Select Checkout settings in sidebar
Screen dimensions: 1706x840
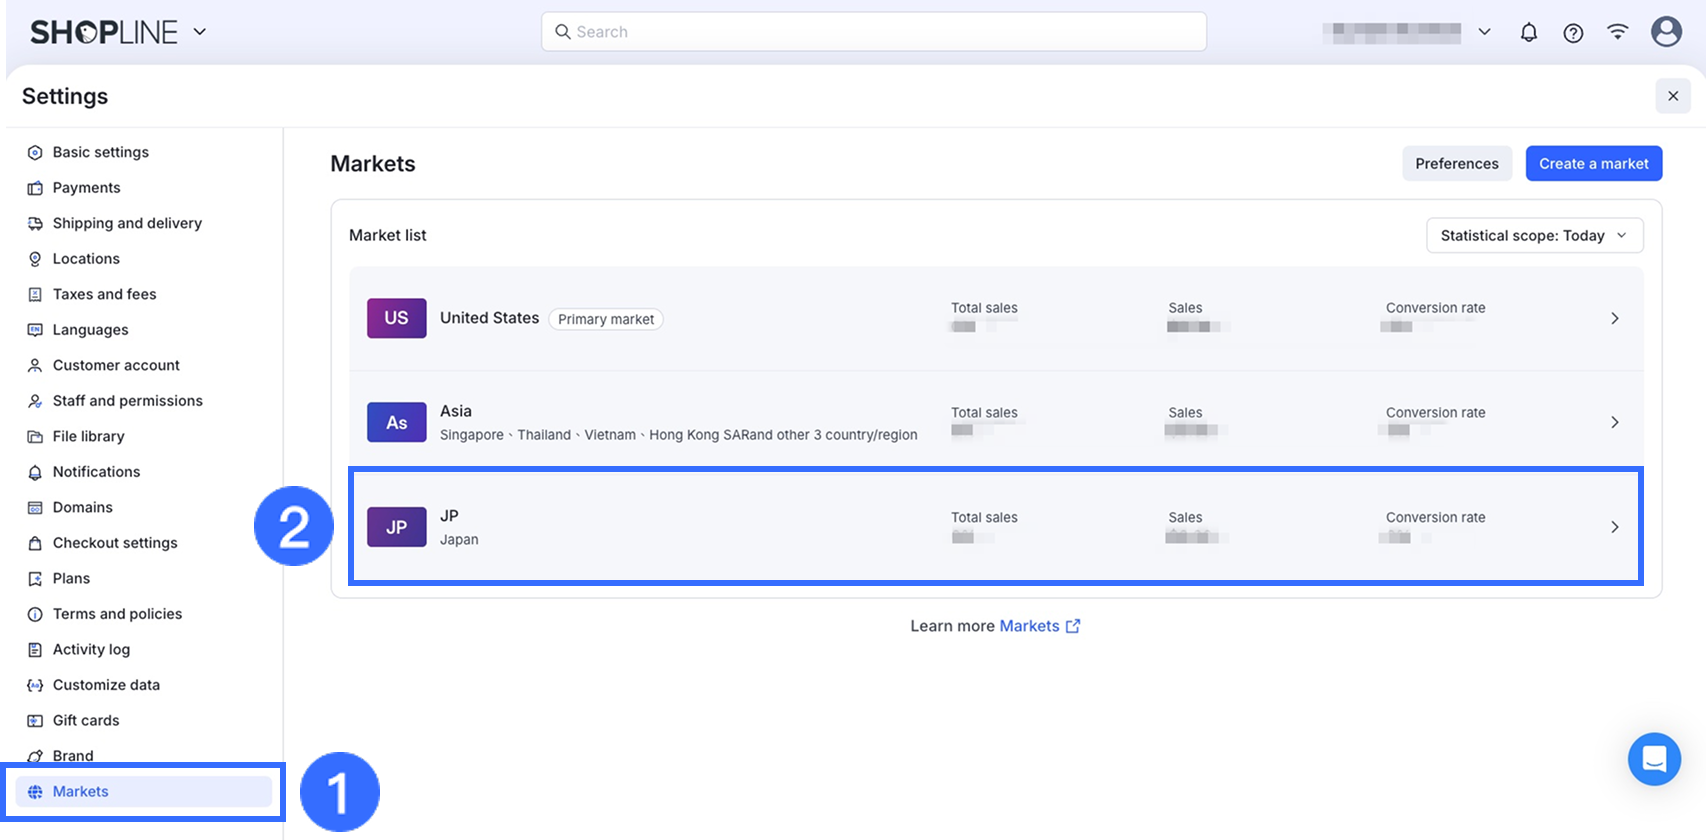(115, 543)
